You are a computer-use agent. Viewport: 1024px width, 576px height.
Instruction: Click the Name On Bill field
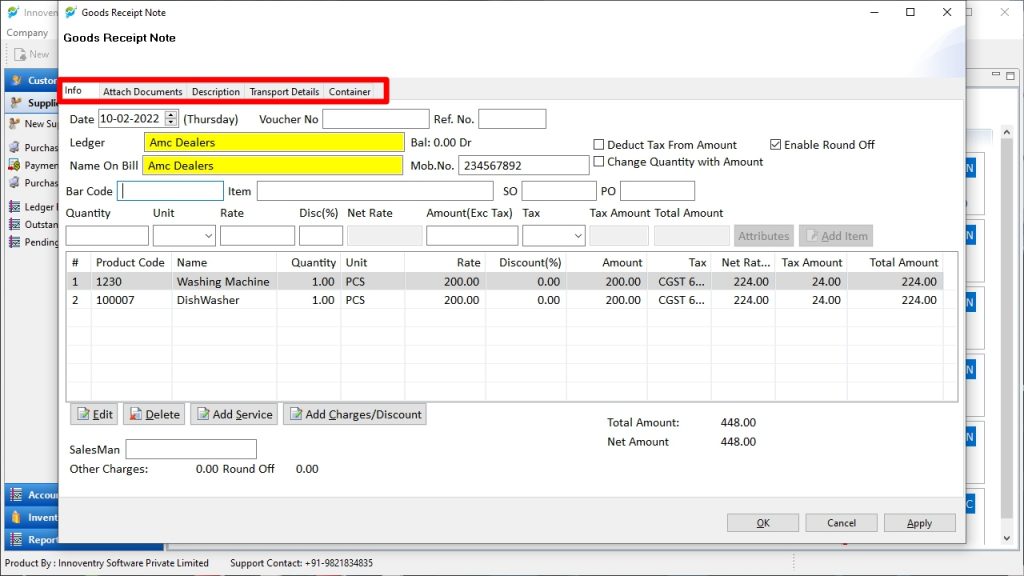point(272,165)
